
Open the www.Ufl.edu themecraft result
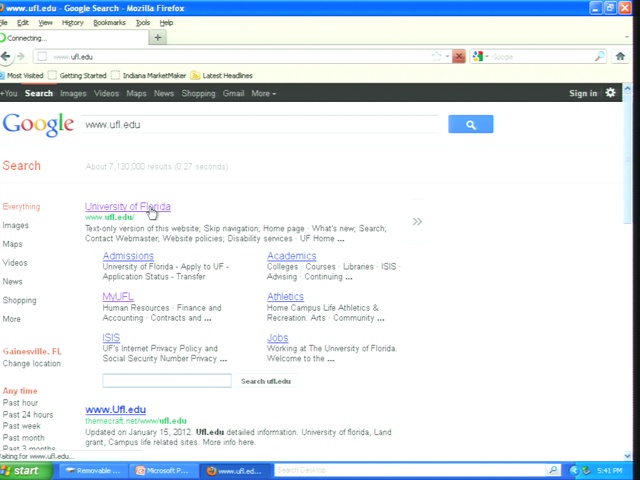coord(116,409)
